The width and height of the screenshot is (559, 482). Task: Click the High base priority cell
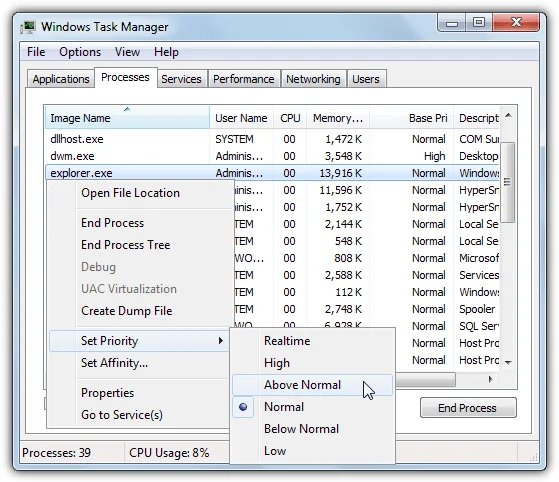(x=435, y=156)
